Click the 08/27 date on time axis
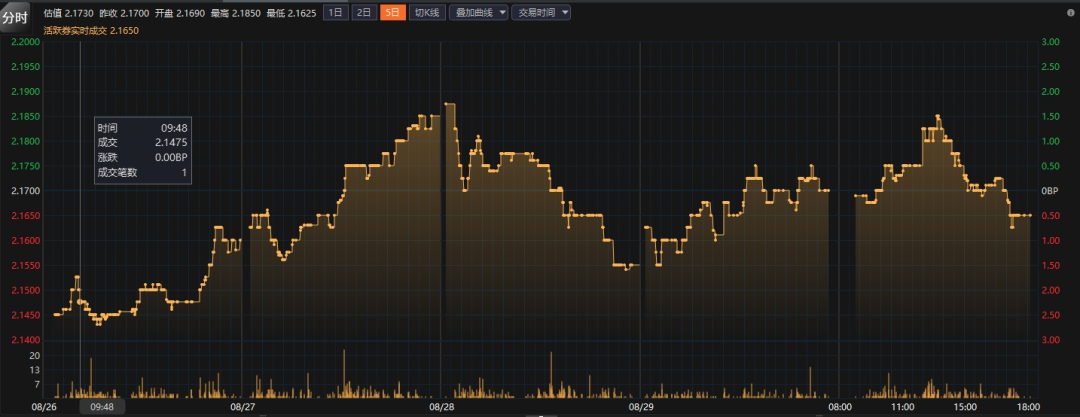1080x417 pixels. click(243, 407)
